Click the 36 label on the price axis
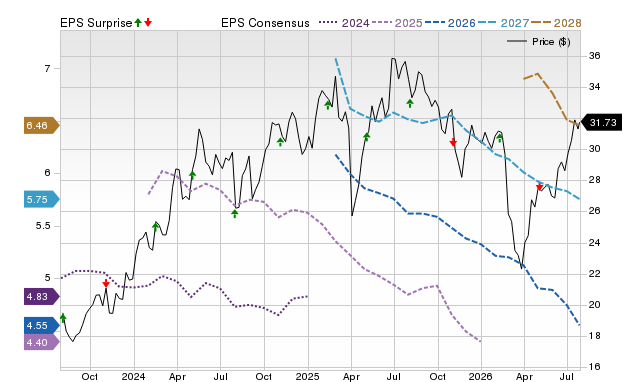The width and height of the screenshot is (640, 382). pyautogui.click(x=595, y=56)
